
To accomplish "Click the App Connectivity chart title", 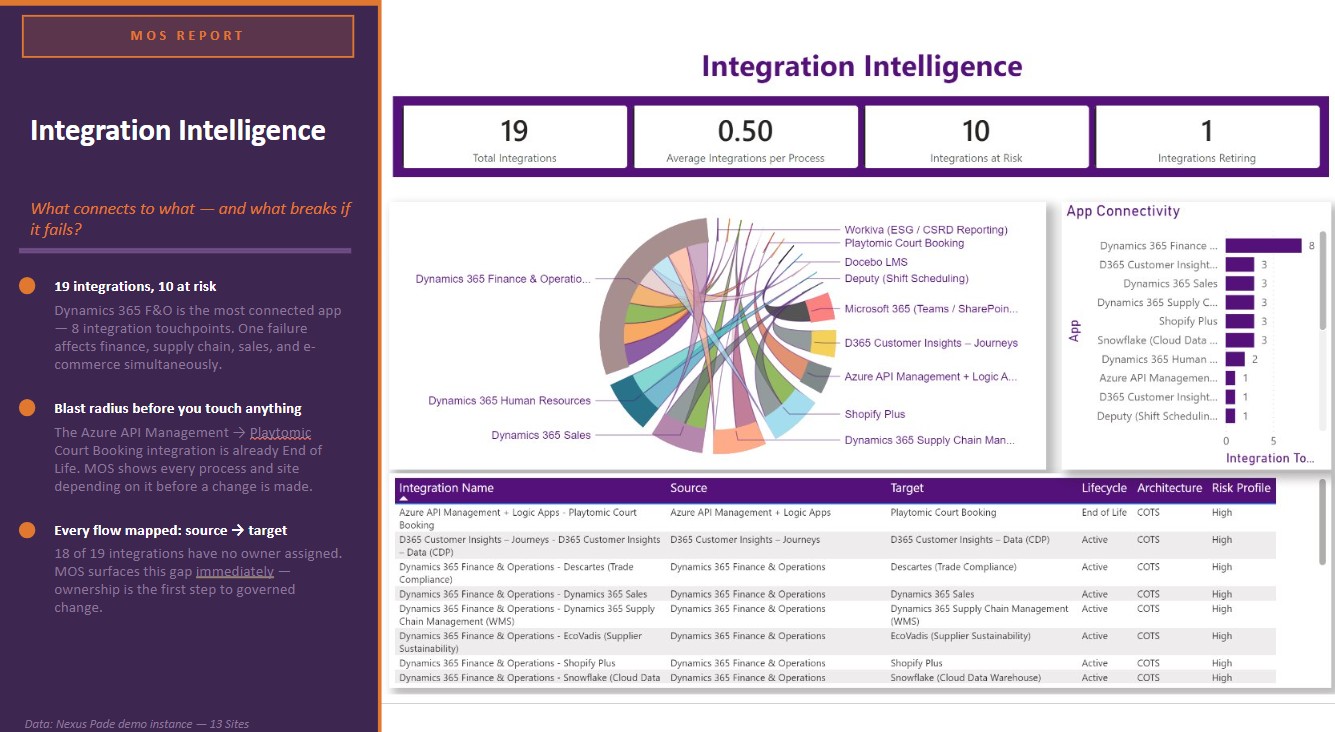I will [x=1123, y=211].
